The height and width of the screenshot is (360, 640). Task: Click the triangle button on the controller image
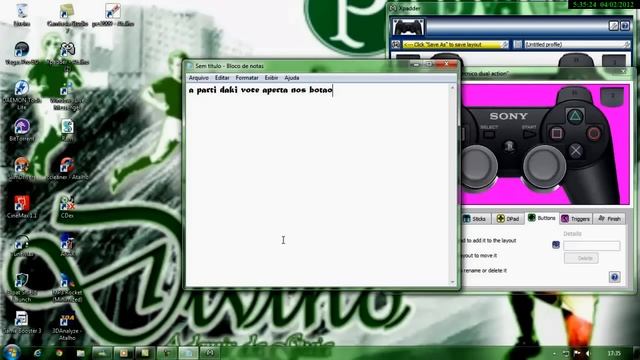tap(575, 117)
